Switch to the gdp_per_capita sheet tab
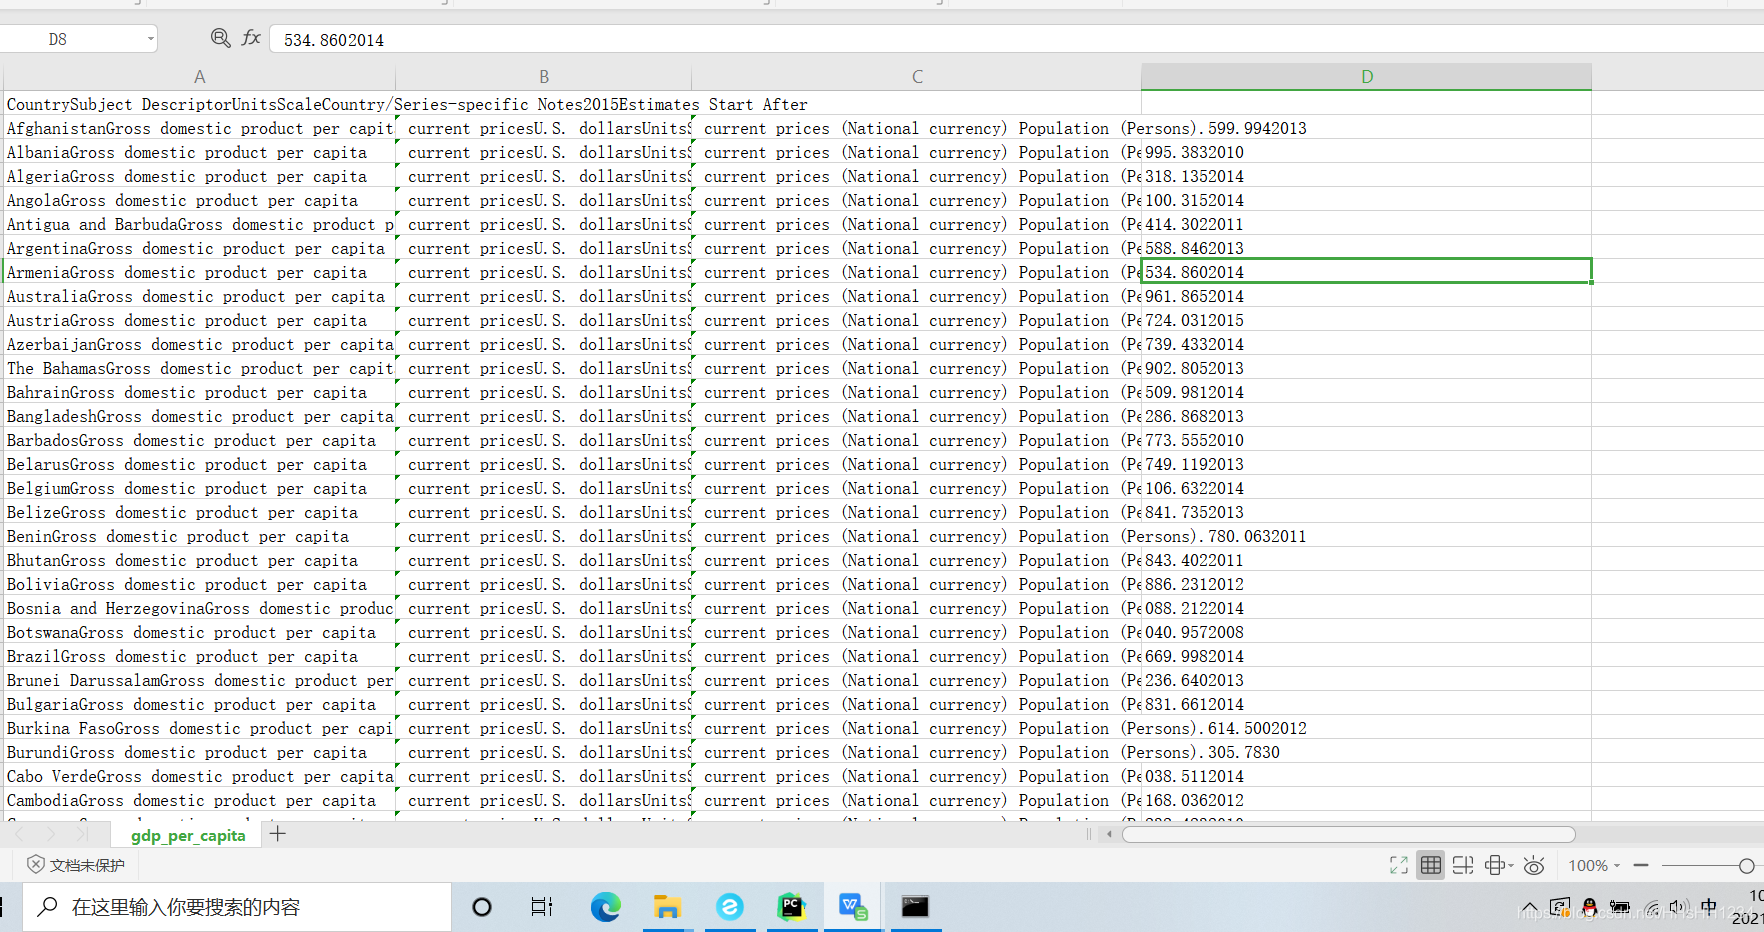Screen dimensions: 1764x932 pos(188,835)
